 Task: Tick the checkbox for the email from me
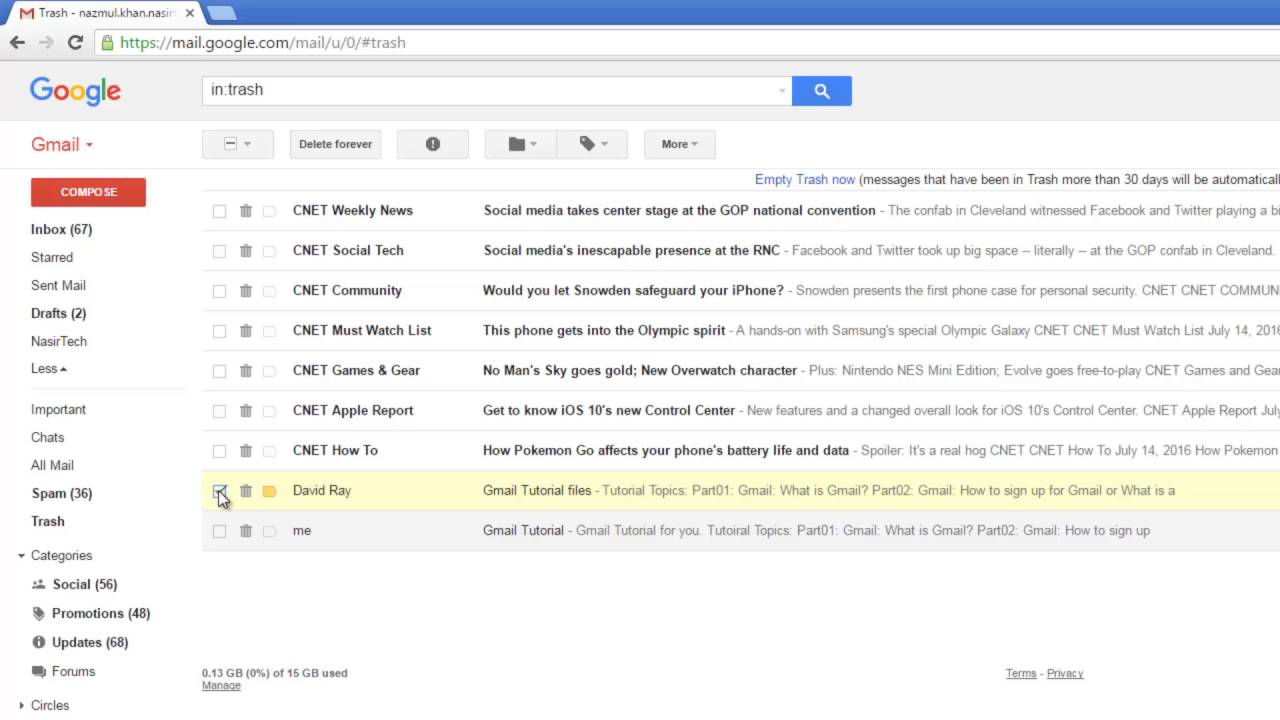coord(219,531)
